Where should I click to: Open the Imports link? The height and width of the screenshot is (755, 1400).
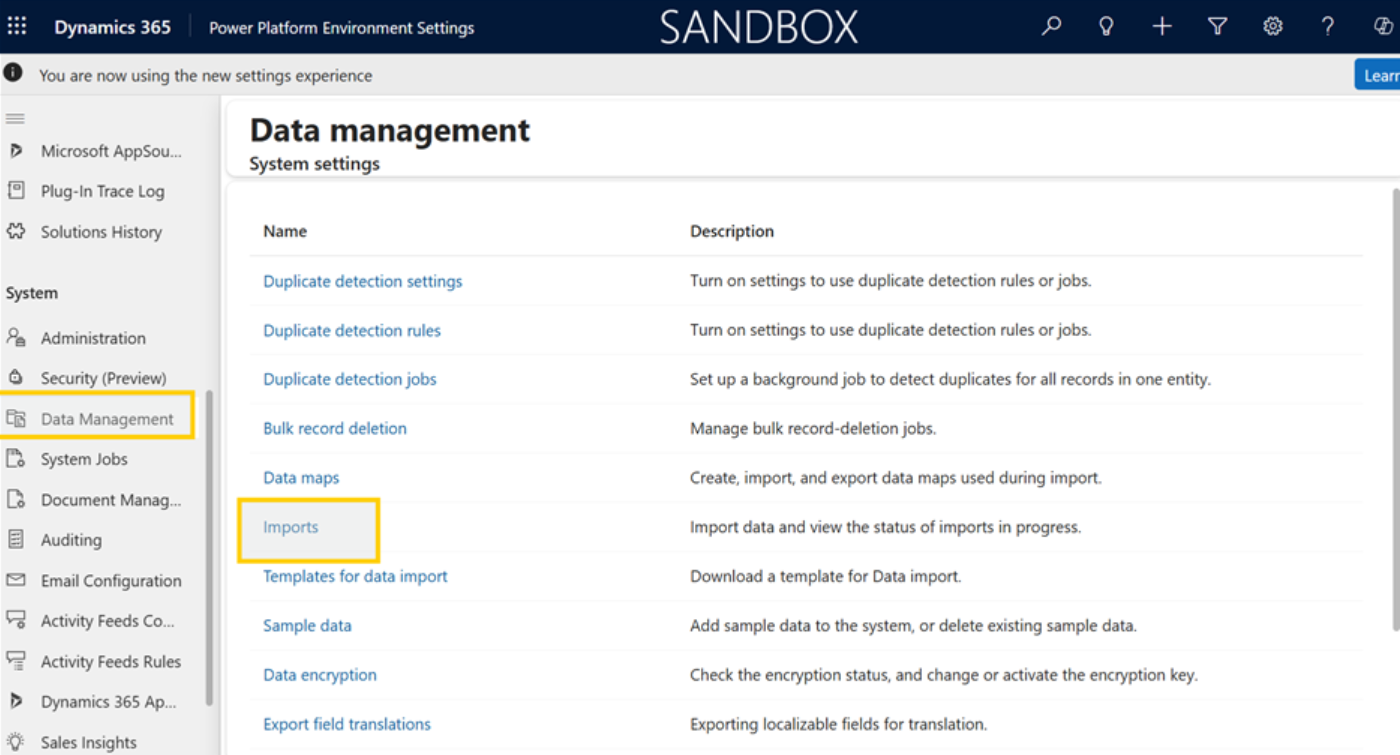pyautogui.click(x=291, y=527)
